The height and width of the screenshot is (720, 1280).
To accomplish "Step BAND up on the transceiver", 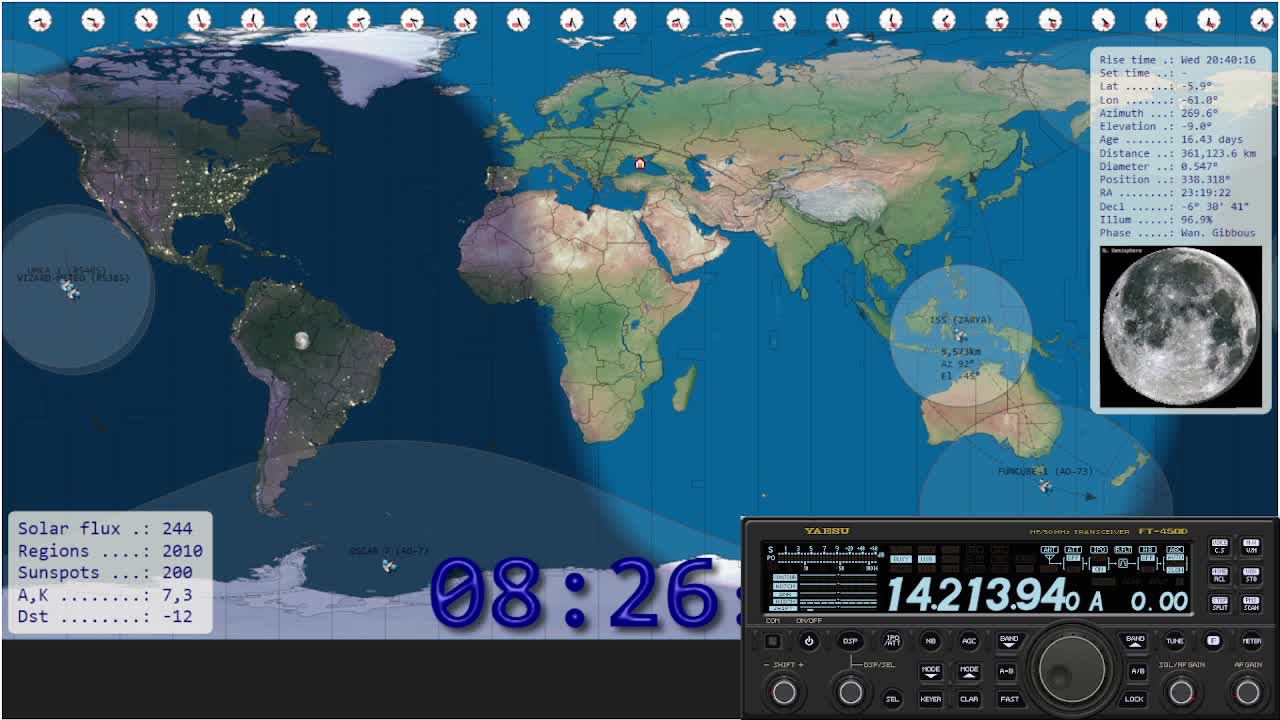I will 1135,640.
